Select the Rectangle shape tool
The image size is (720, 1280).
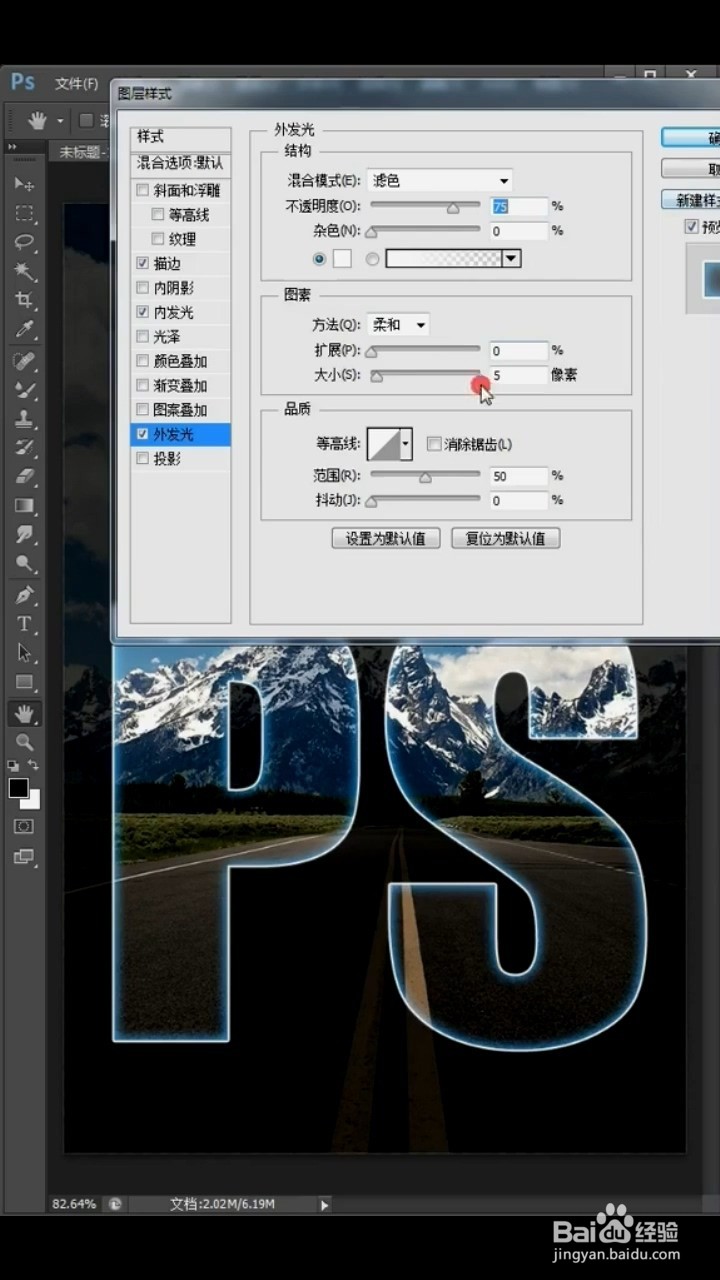click(x=25, y=683)
